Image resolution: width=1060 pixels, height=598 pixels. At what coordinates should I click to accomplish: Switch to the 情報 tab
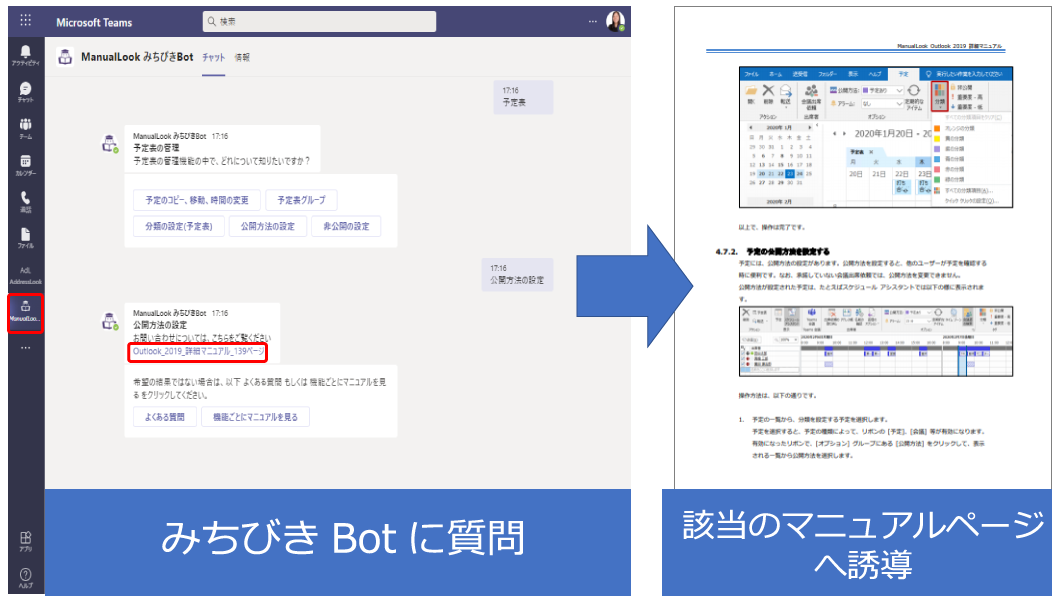click(x=242, y=58)
